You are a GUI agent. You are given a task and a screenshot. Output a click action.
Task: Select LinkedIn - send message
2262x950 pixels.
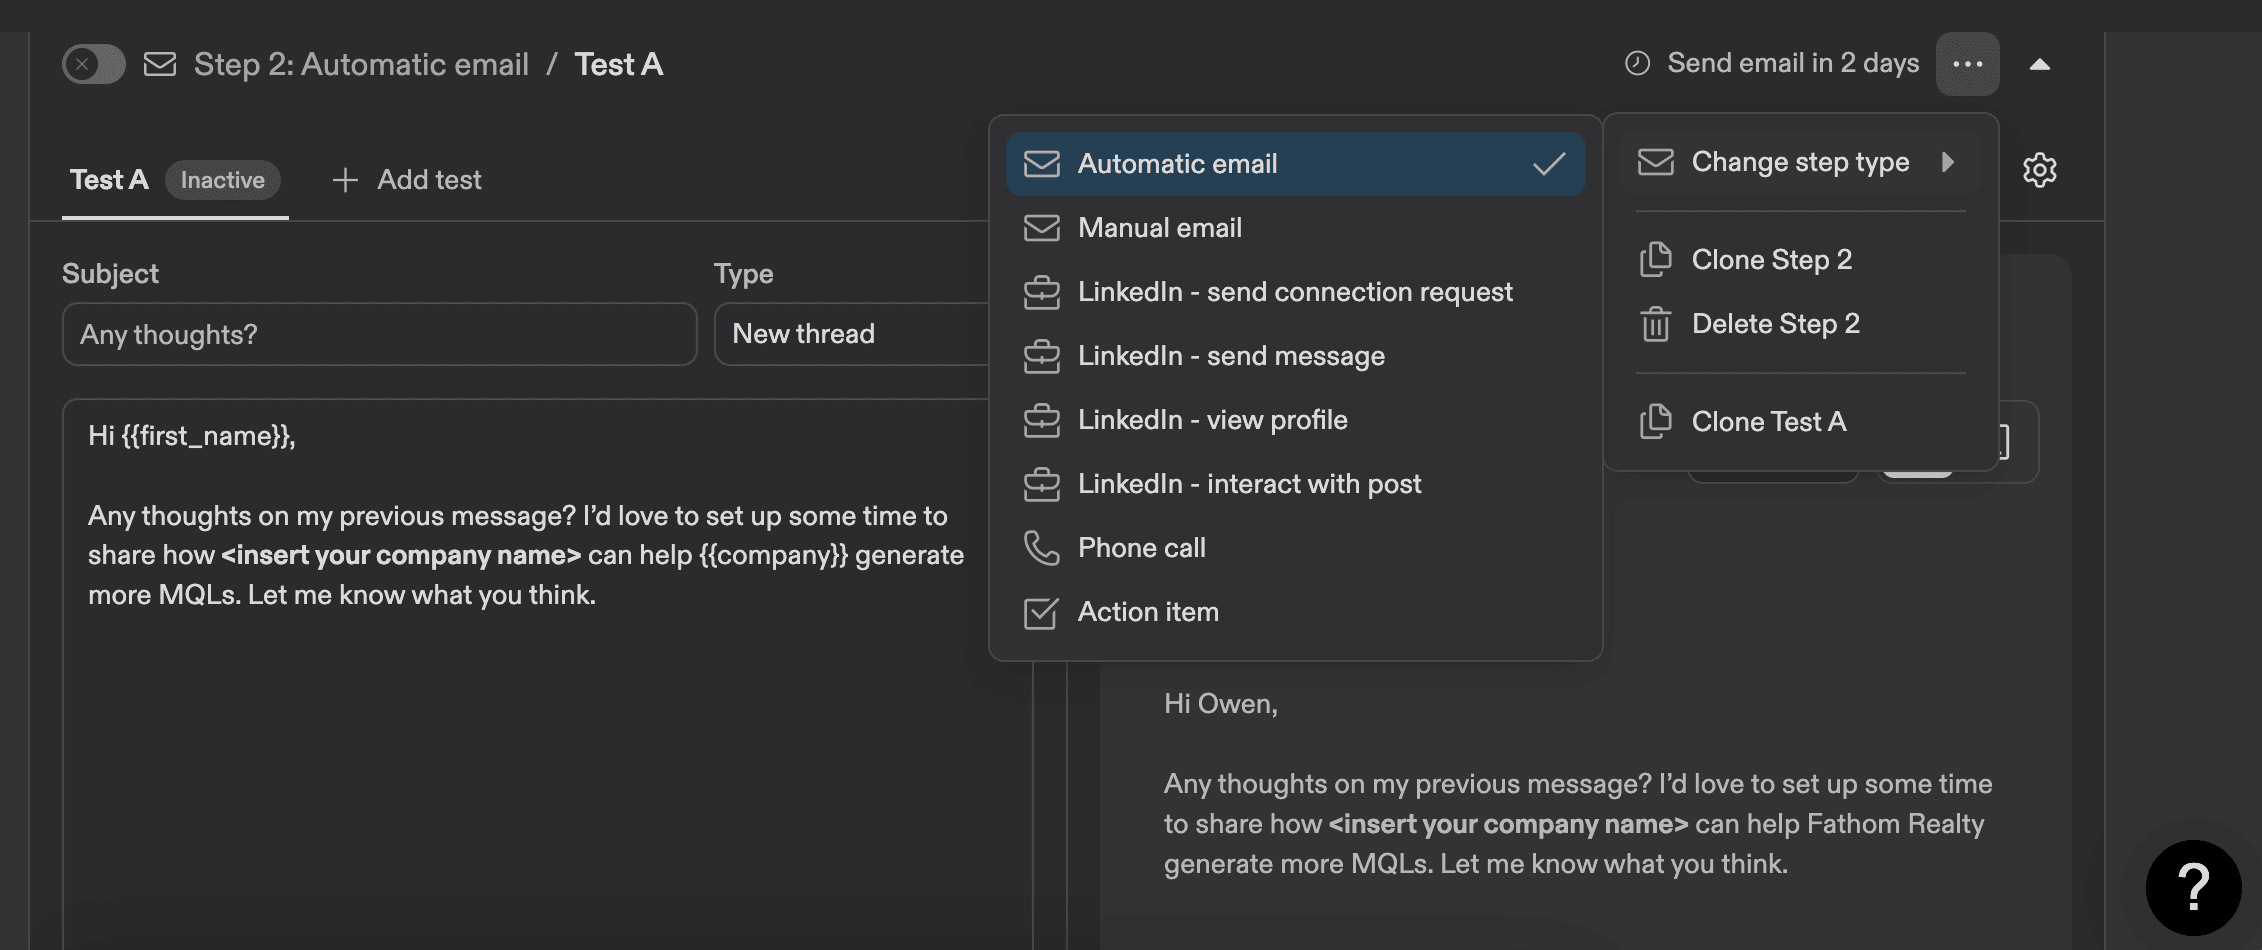click(x=1296, y=356)
